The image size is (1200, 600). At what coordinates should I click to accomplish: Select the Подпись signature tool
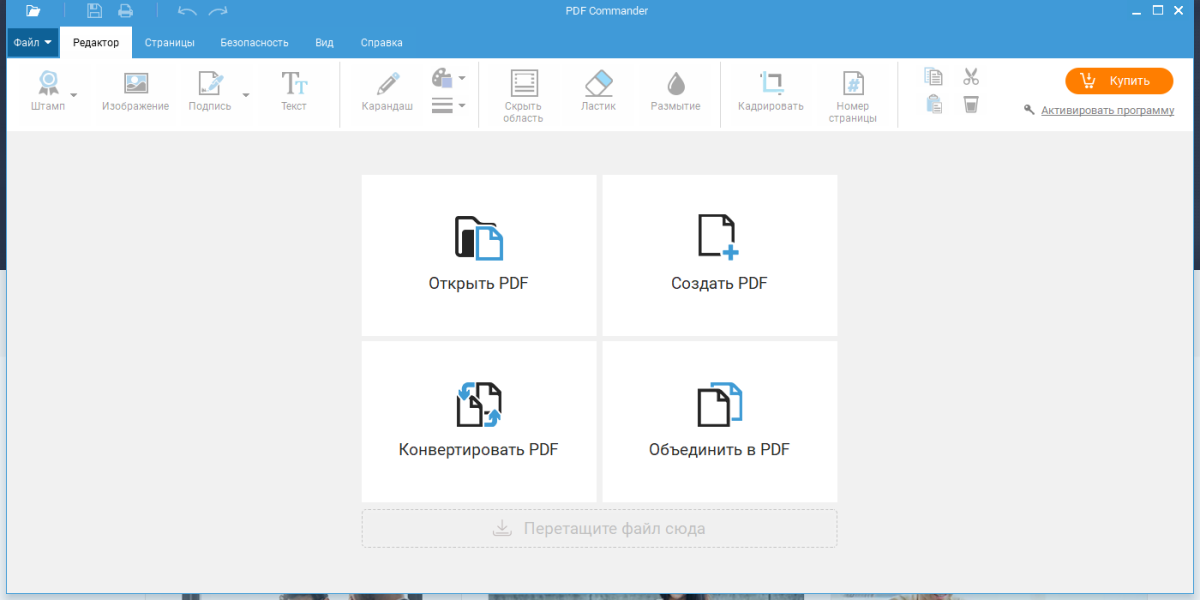(210, 91)
